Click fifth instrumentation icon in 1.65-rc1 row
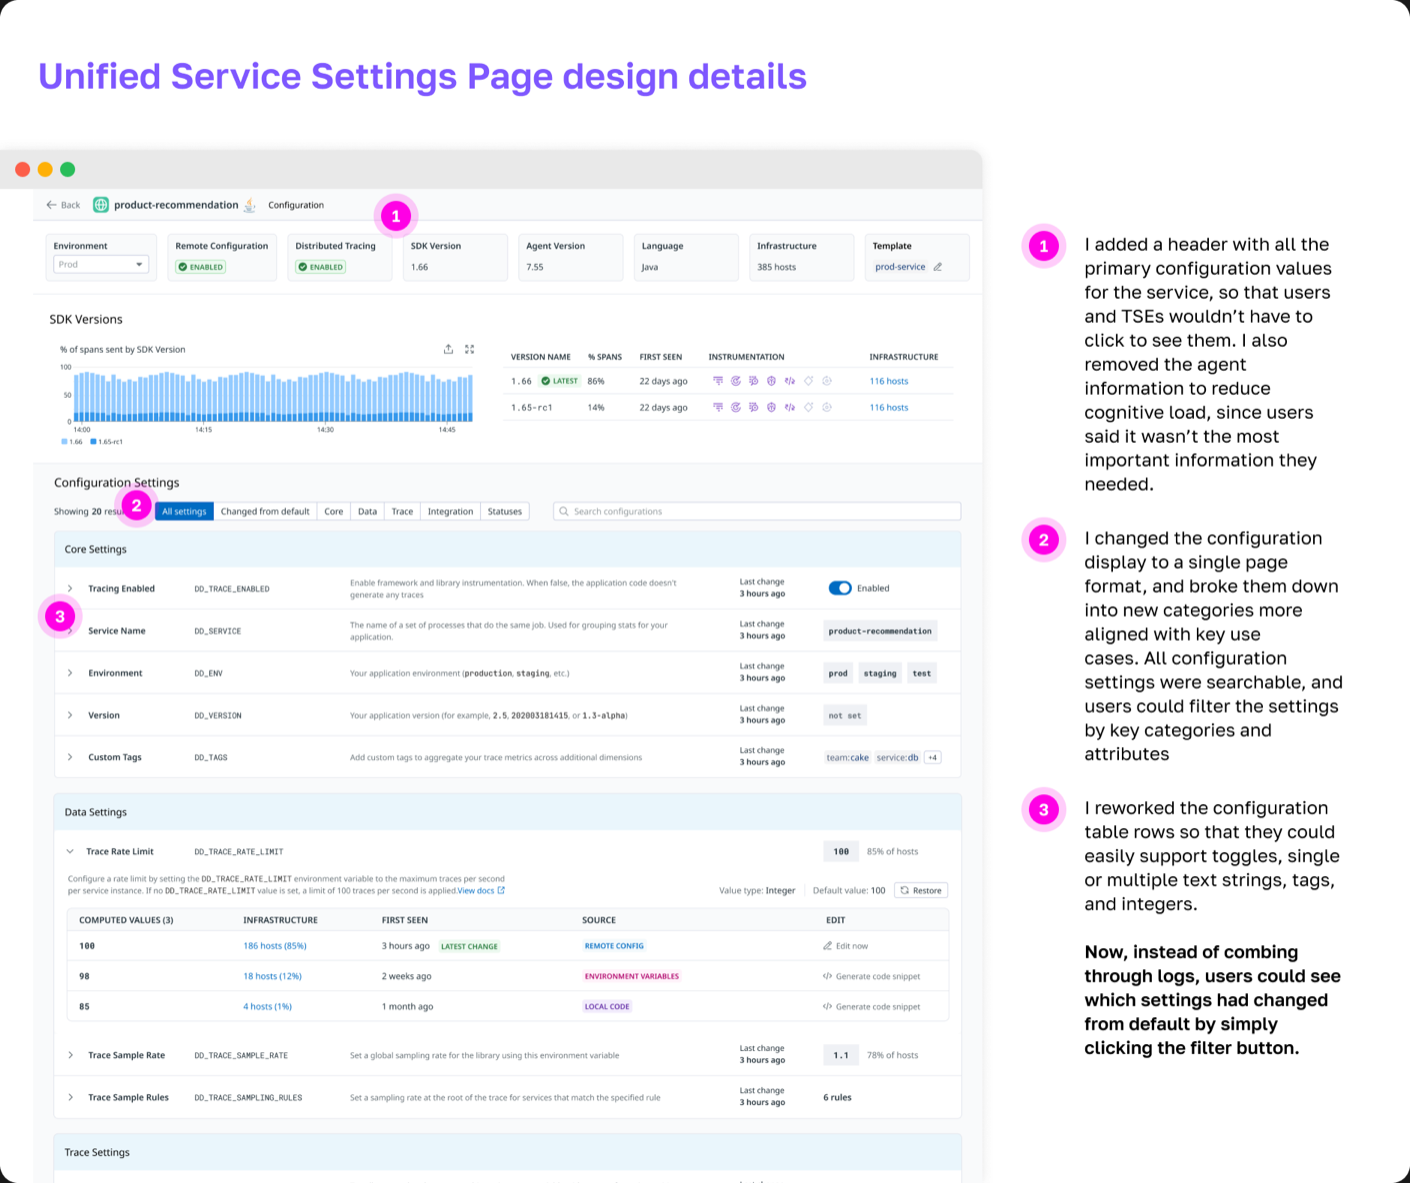The image size is (1410, 1183). coord(790,407)
